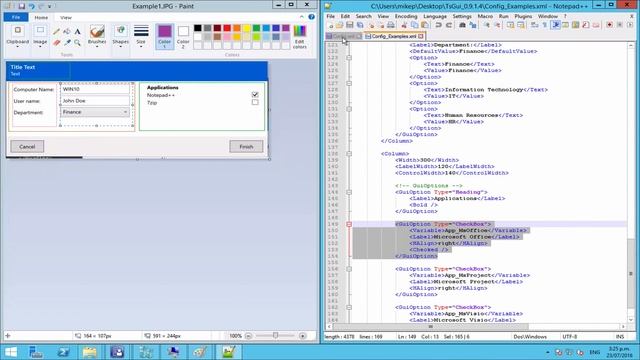Open the Plugins menu in Notepad++
Screen dimensions: 640x360
pyautogui.click(x=523, y=16)
